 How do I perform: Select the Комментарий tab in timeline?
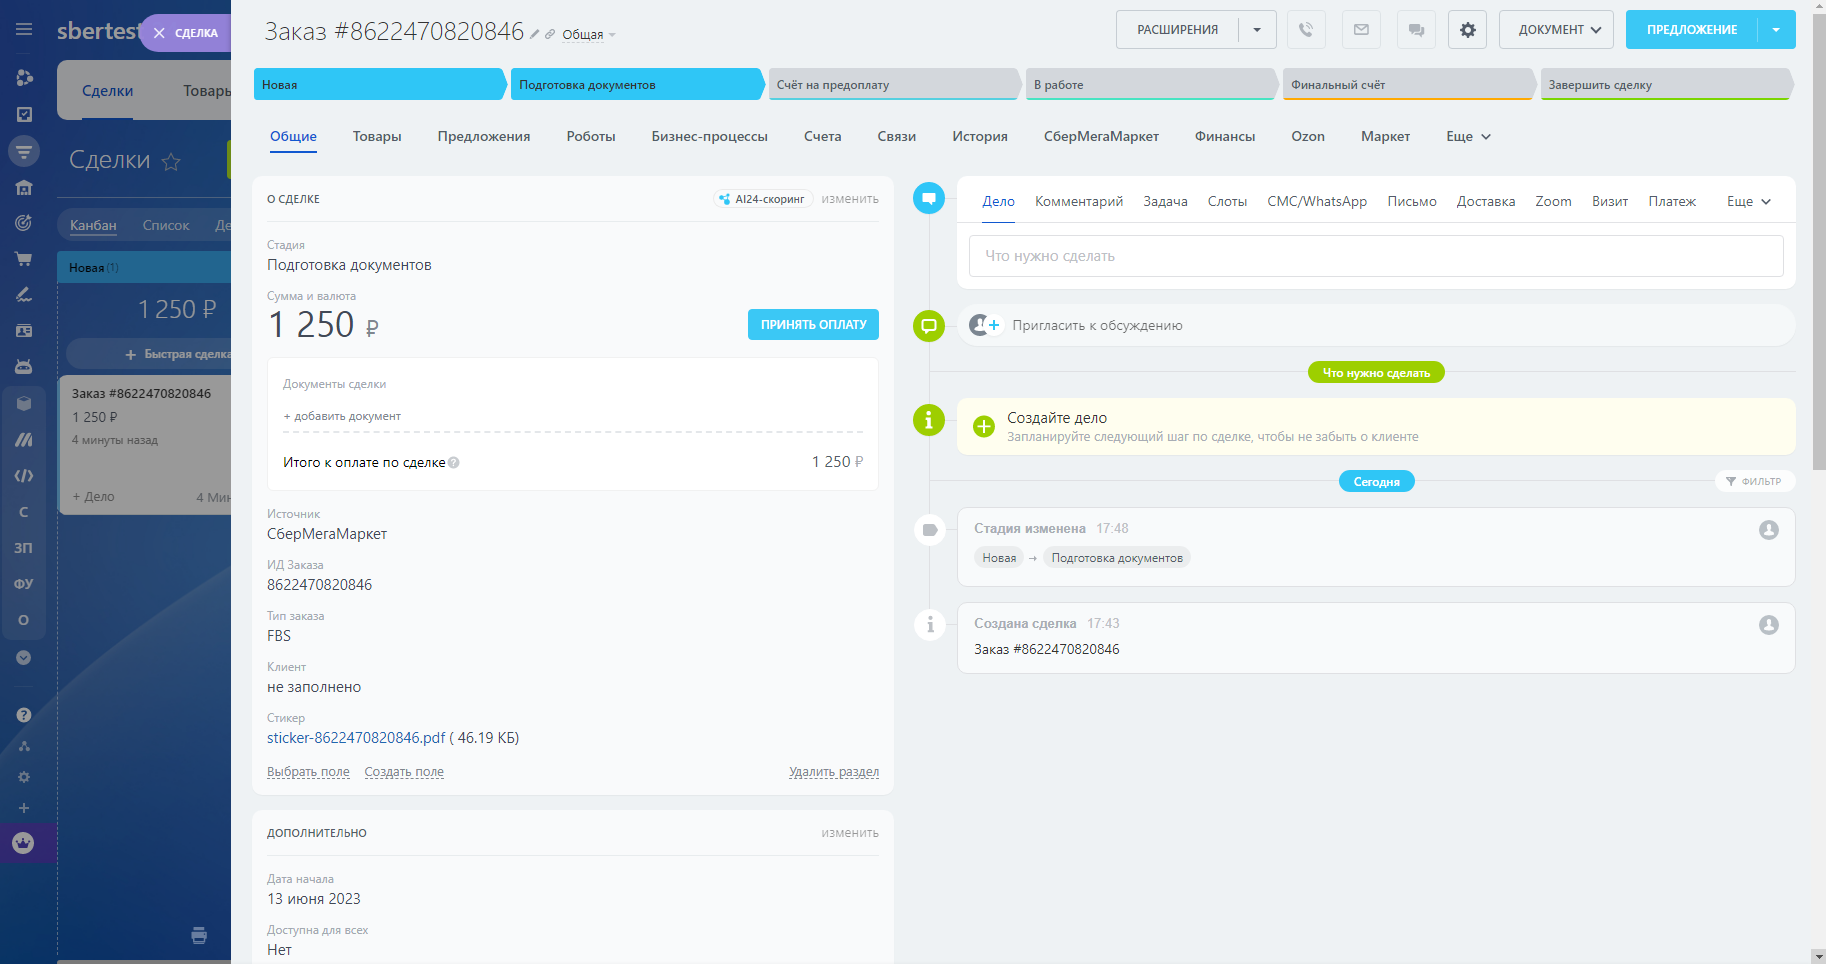point(1078,202)
